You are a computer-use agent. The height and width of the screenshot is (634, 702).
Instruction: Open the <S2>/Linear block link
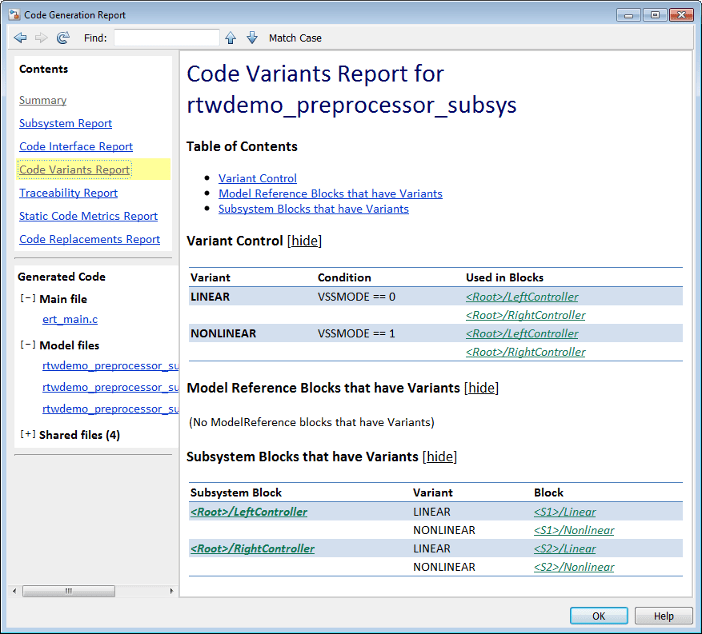(x=565, y=548)
